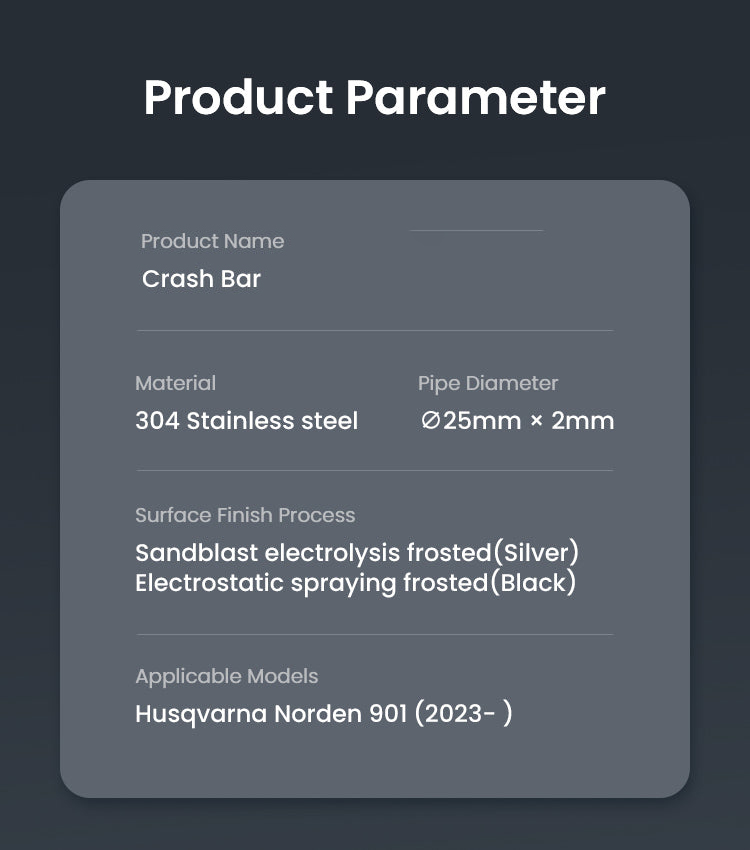Viewport: 750px width, 850px height.
Task: Click the diameter symbol before 25mm
Action: 431,422
